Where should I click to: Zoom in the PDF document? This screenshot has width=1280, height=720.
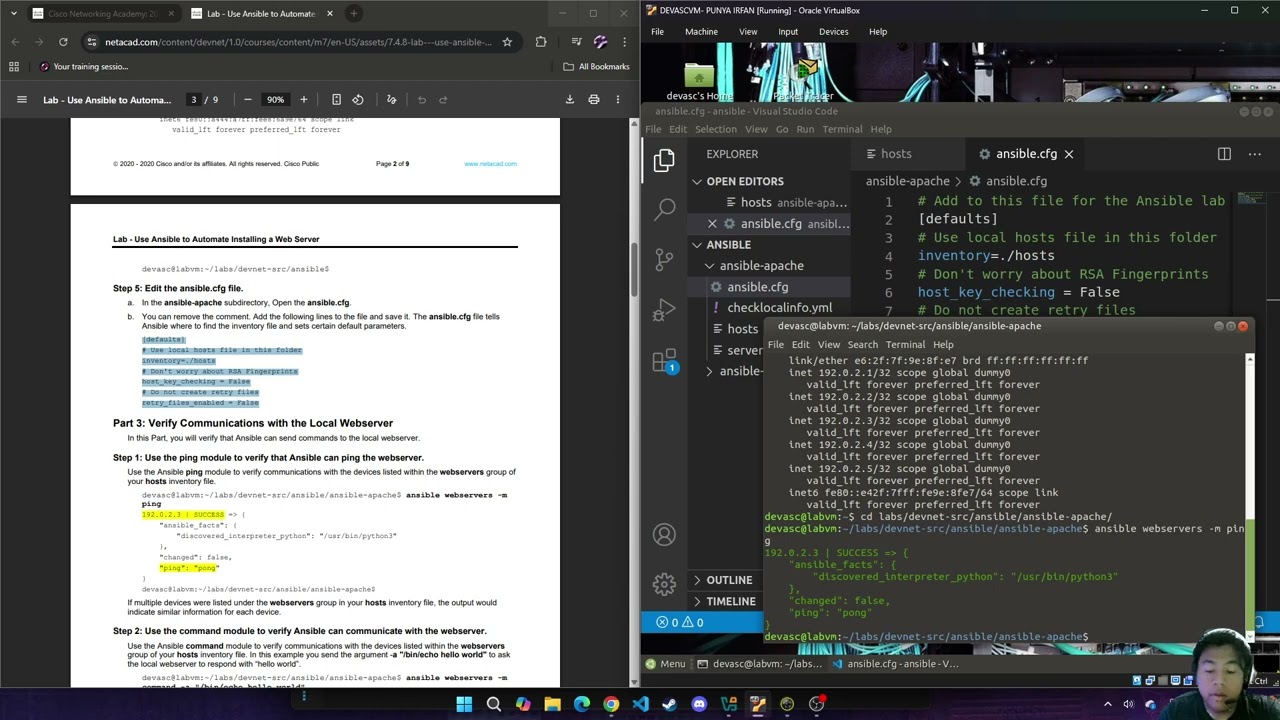point(303,99)
